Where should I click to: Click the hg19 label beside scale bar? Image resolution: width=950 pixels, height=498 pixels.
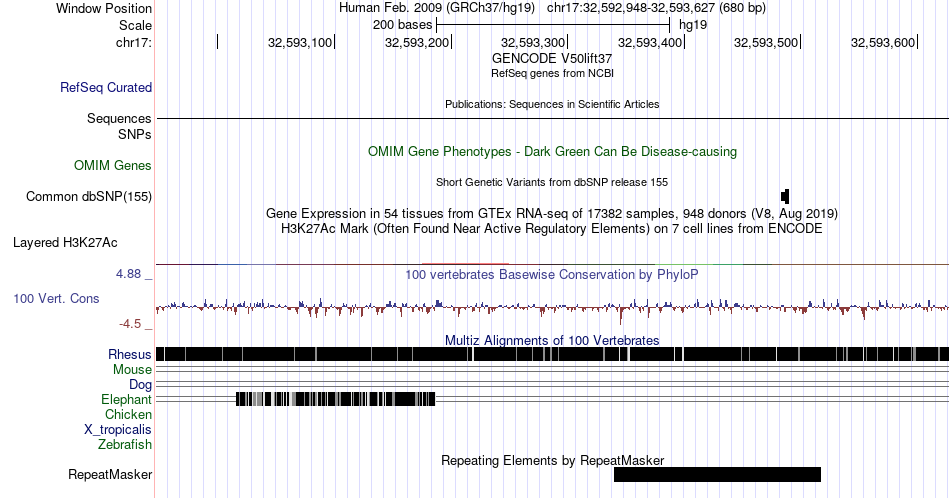pos(693,25)
